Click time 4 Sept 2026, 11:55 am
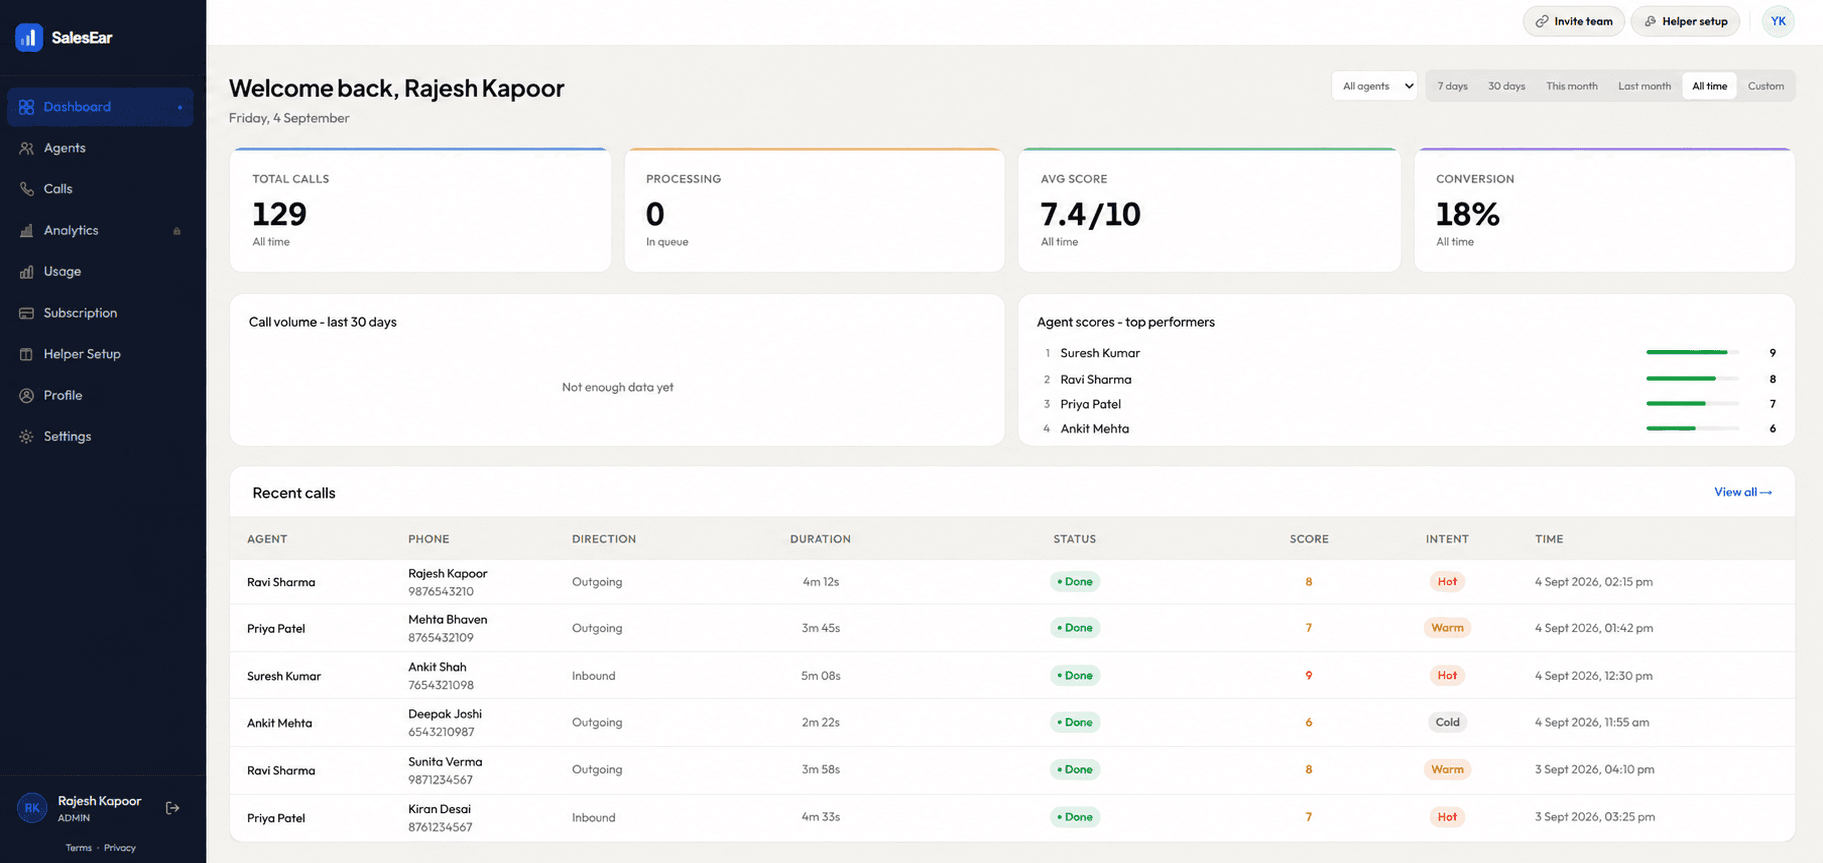The width and height of the screenshot is (1823, 863). (x=1592, y=722)
